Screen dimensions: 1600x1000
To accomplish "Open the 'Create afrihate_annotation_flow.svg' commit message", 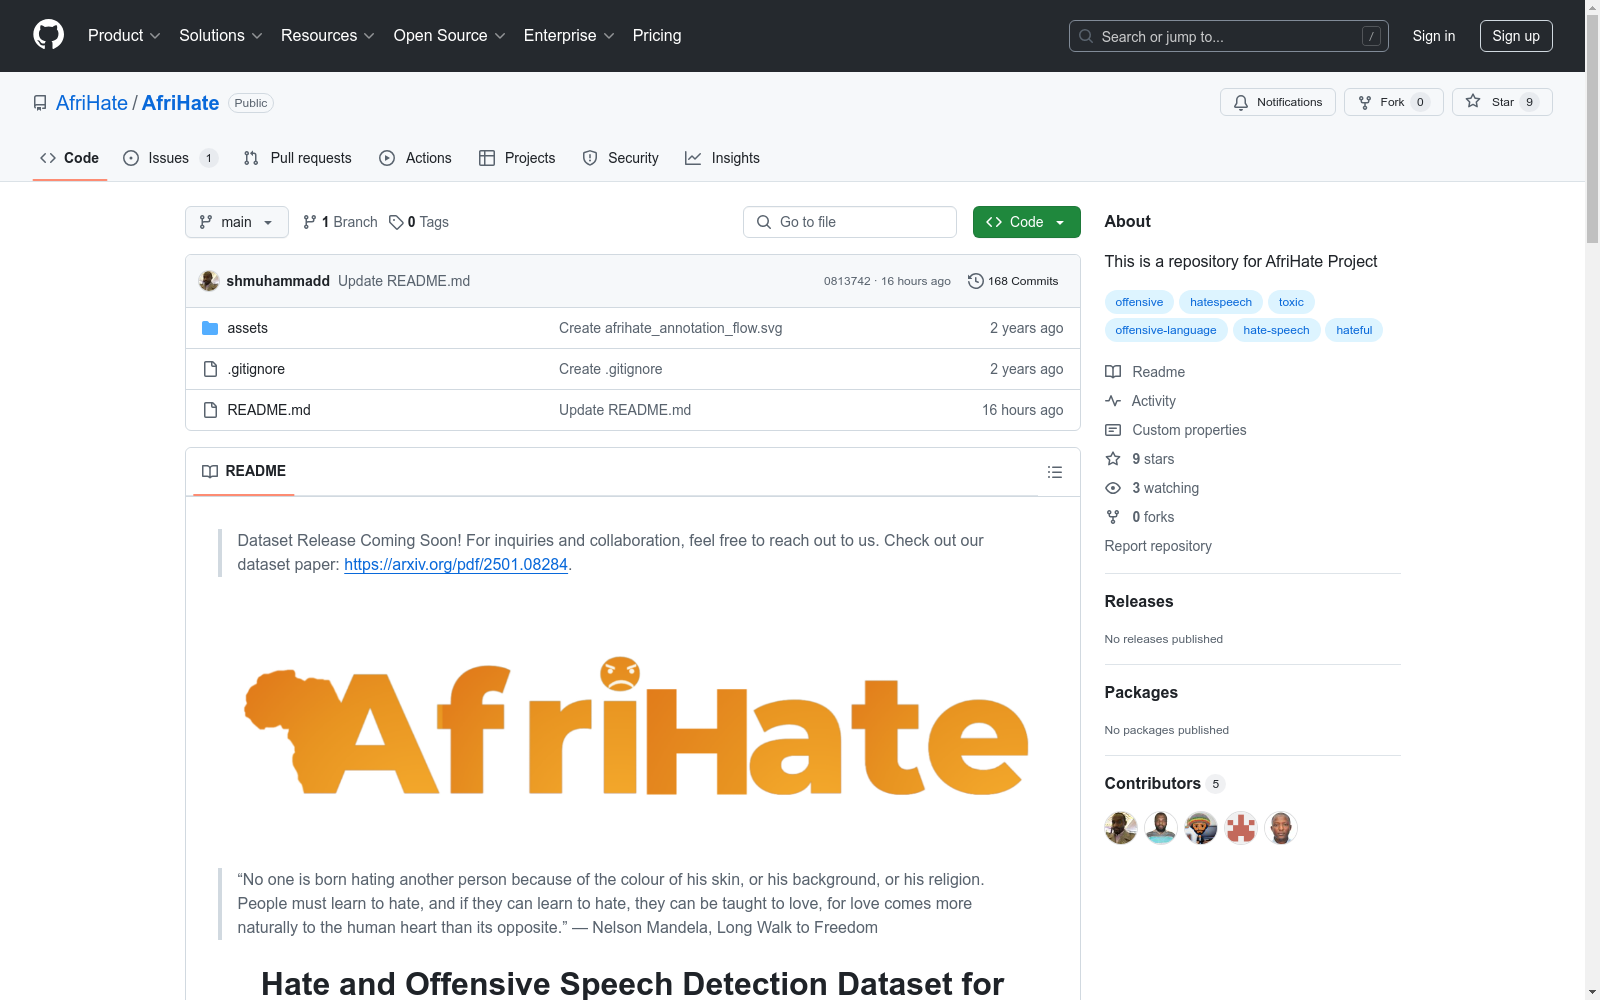I will tap(671, 328).
